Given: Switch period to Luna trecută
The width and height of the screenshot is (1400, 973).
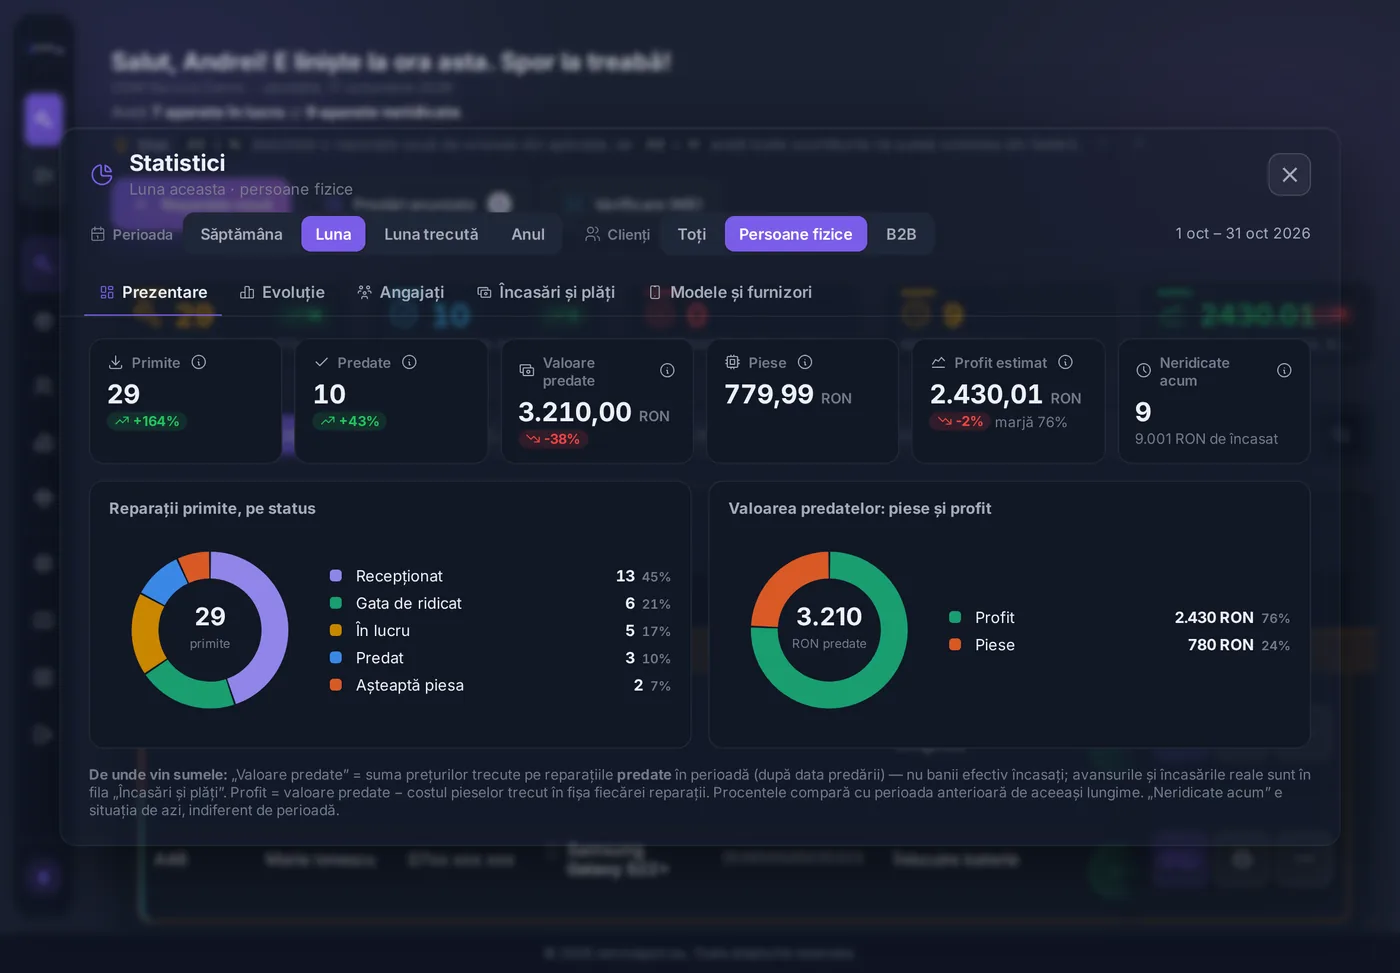Looking at the screenshot, I should tap(431, 234).
